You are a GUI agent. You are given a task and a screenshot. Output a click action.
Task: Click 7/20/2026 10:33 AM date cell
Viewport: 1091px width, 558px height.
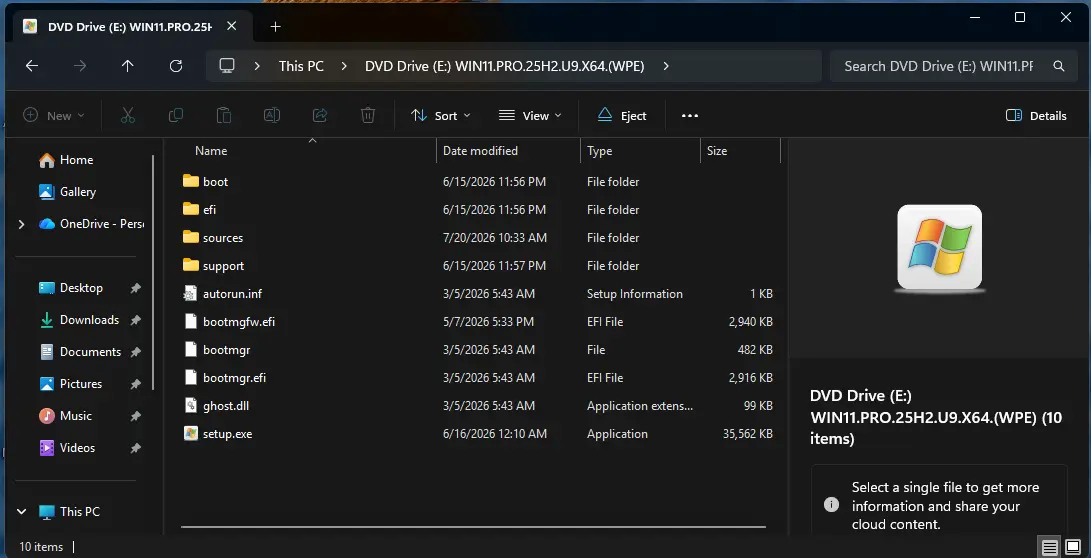tap(495, 237)
